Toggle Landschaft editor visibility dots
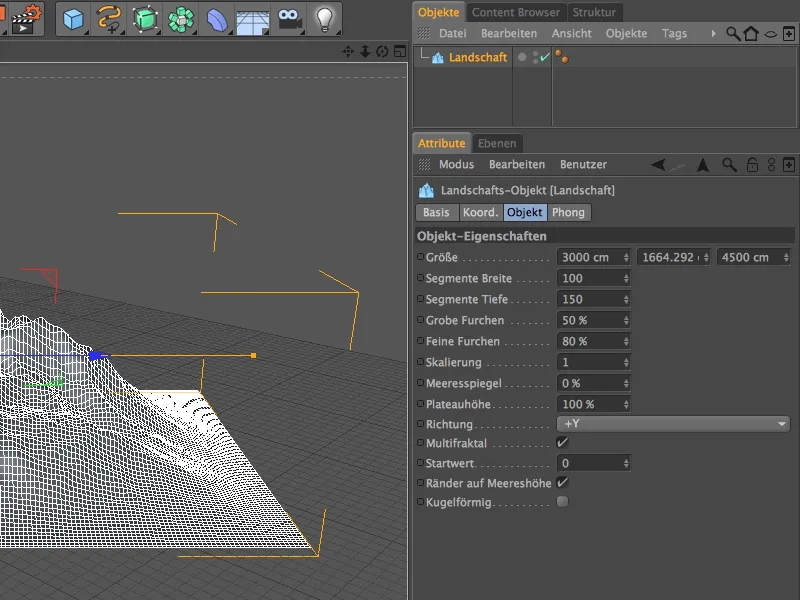The width and height of the screenshot is (800, 600). coord(535,57)
